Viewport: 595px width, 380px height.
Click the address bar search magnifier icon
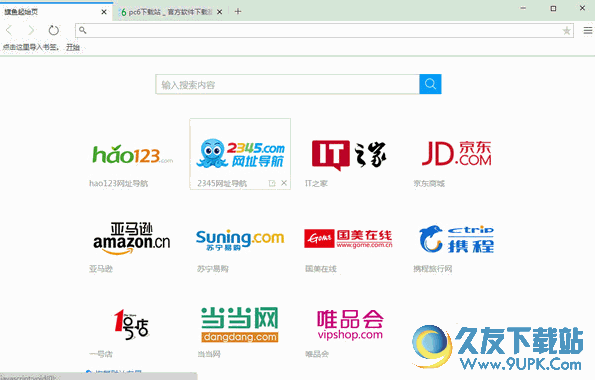pos(82,30)
